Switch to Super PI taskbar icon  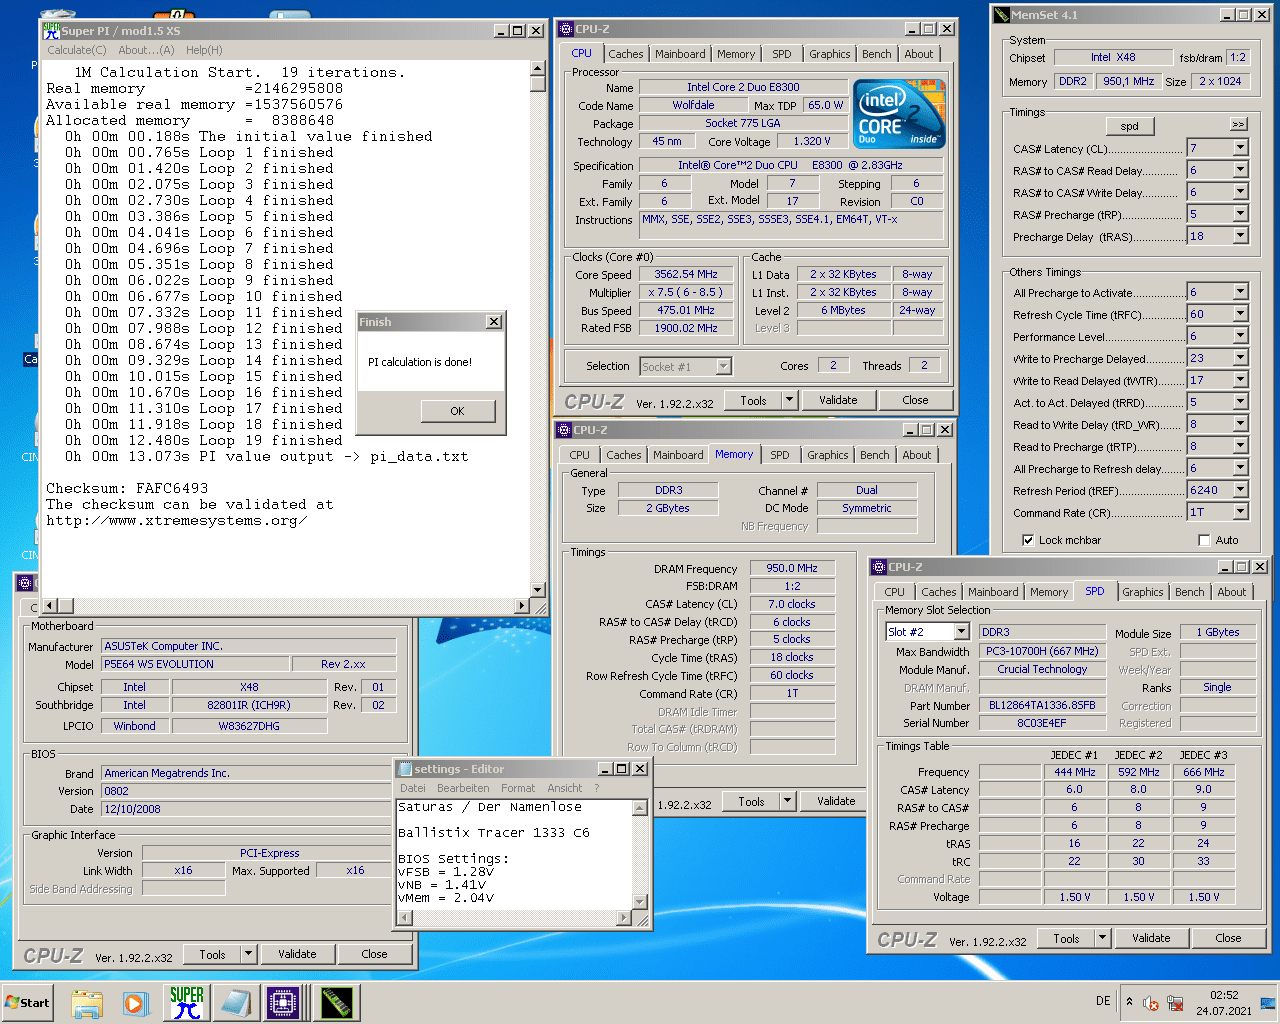[186, 1003]
